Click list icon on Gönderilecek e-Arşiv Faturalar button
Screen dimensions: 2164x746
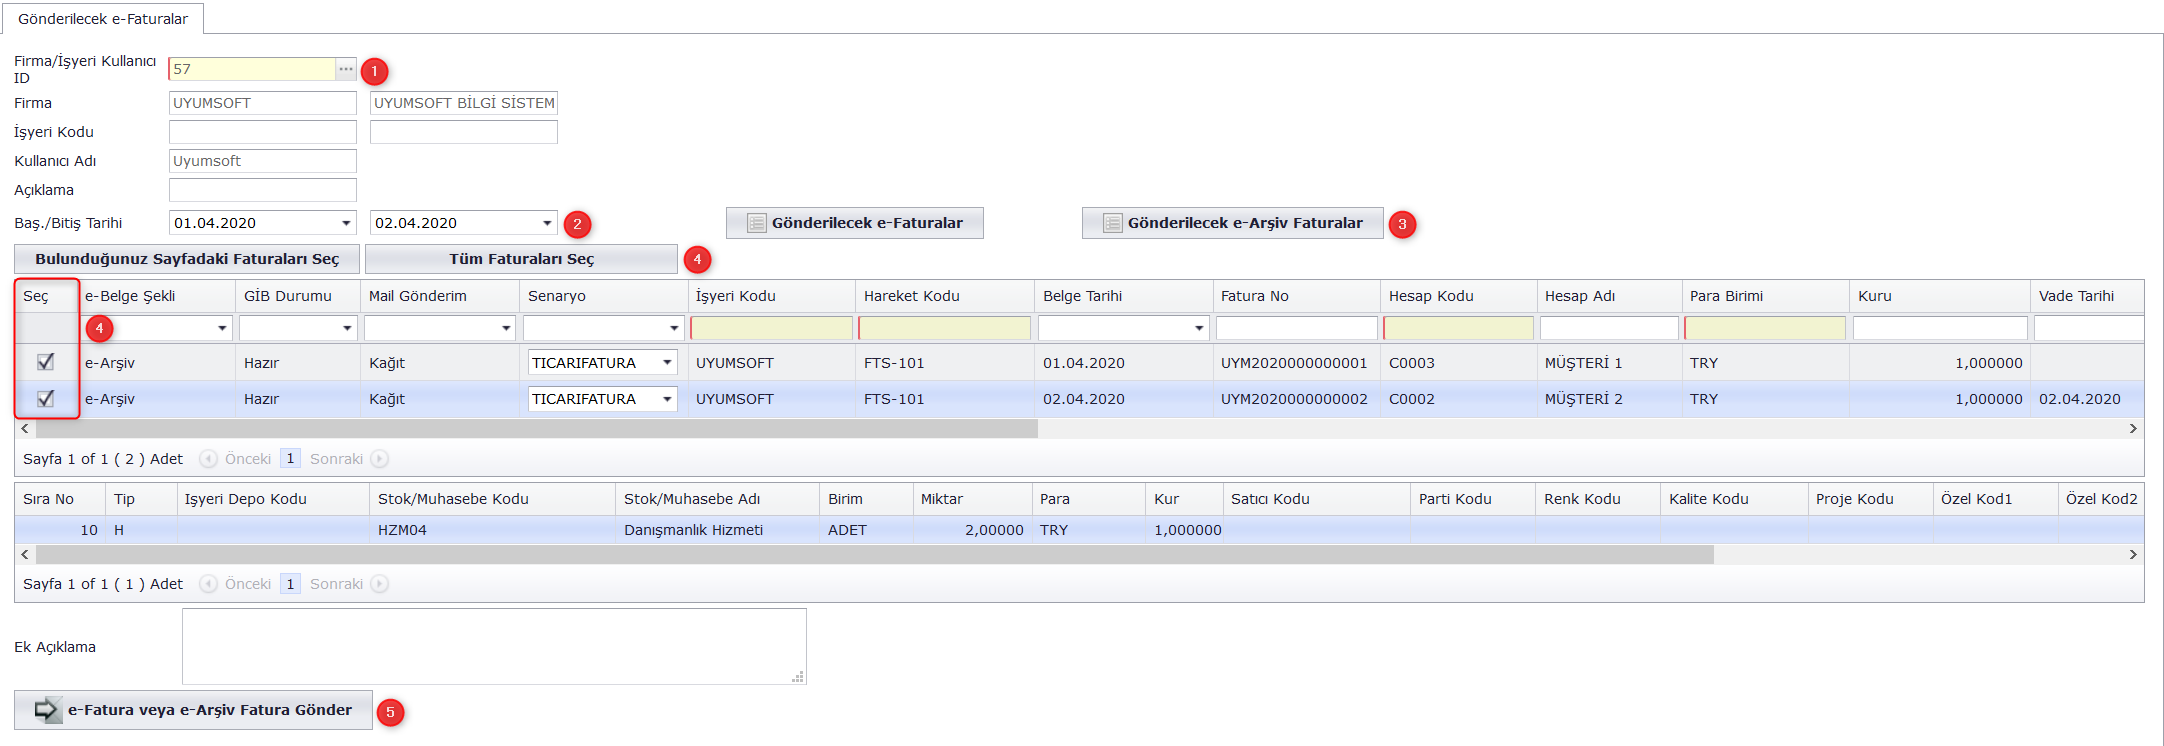coord(1112,223)
